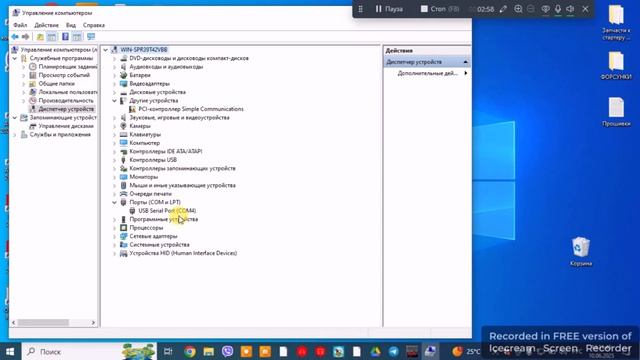This screenshot has height=360, width=640.
Task: Collapse Служебные программы in the left tree
Action: tap(15, 58)
